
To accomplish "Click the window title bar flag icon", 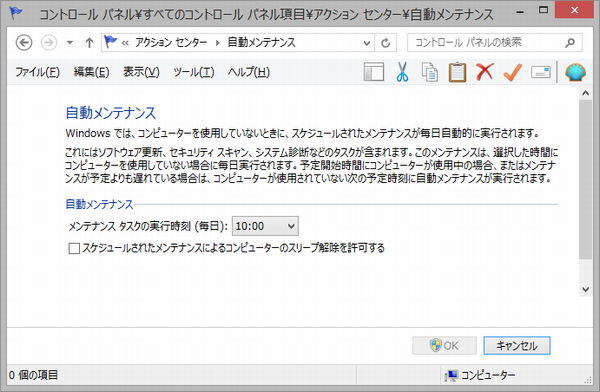I will [x=16, y=13].
